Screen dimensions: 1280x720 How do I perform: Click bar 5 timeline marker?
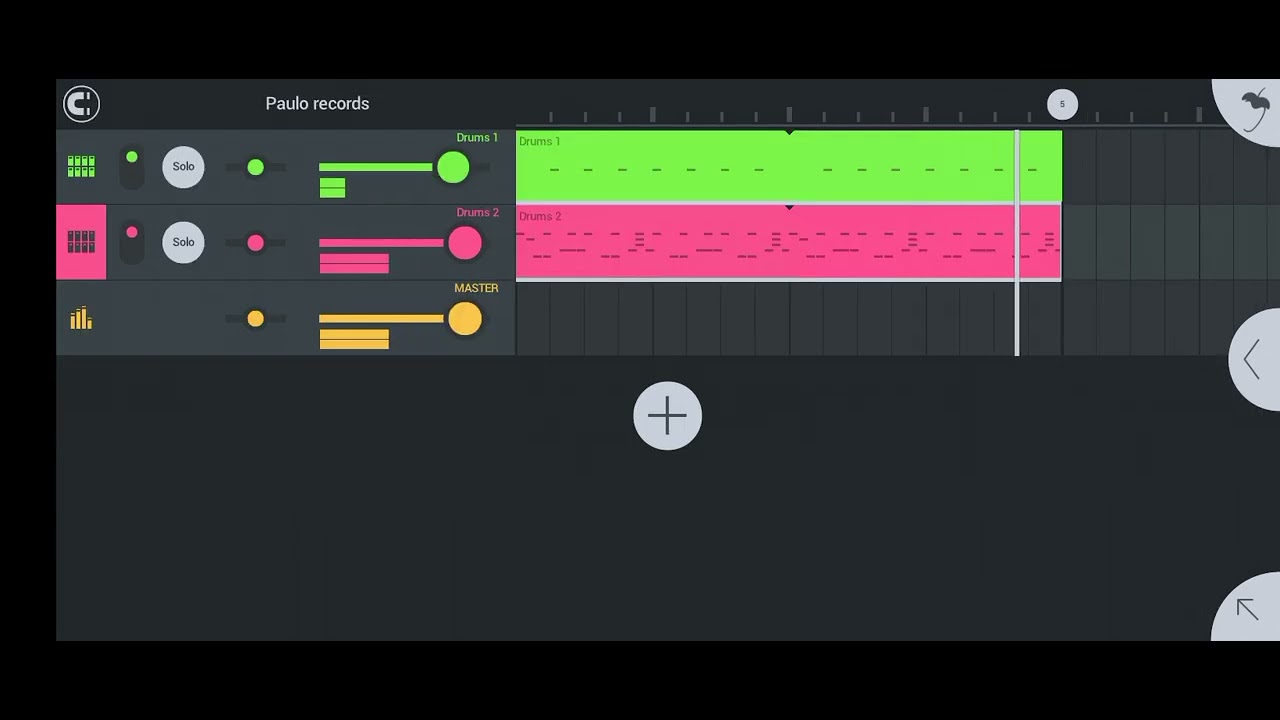click(1062, 104)
